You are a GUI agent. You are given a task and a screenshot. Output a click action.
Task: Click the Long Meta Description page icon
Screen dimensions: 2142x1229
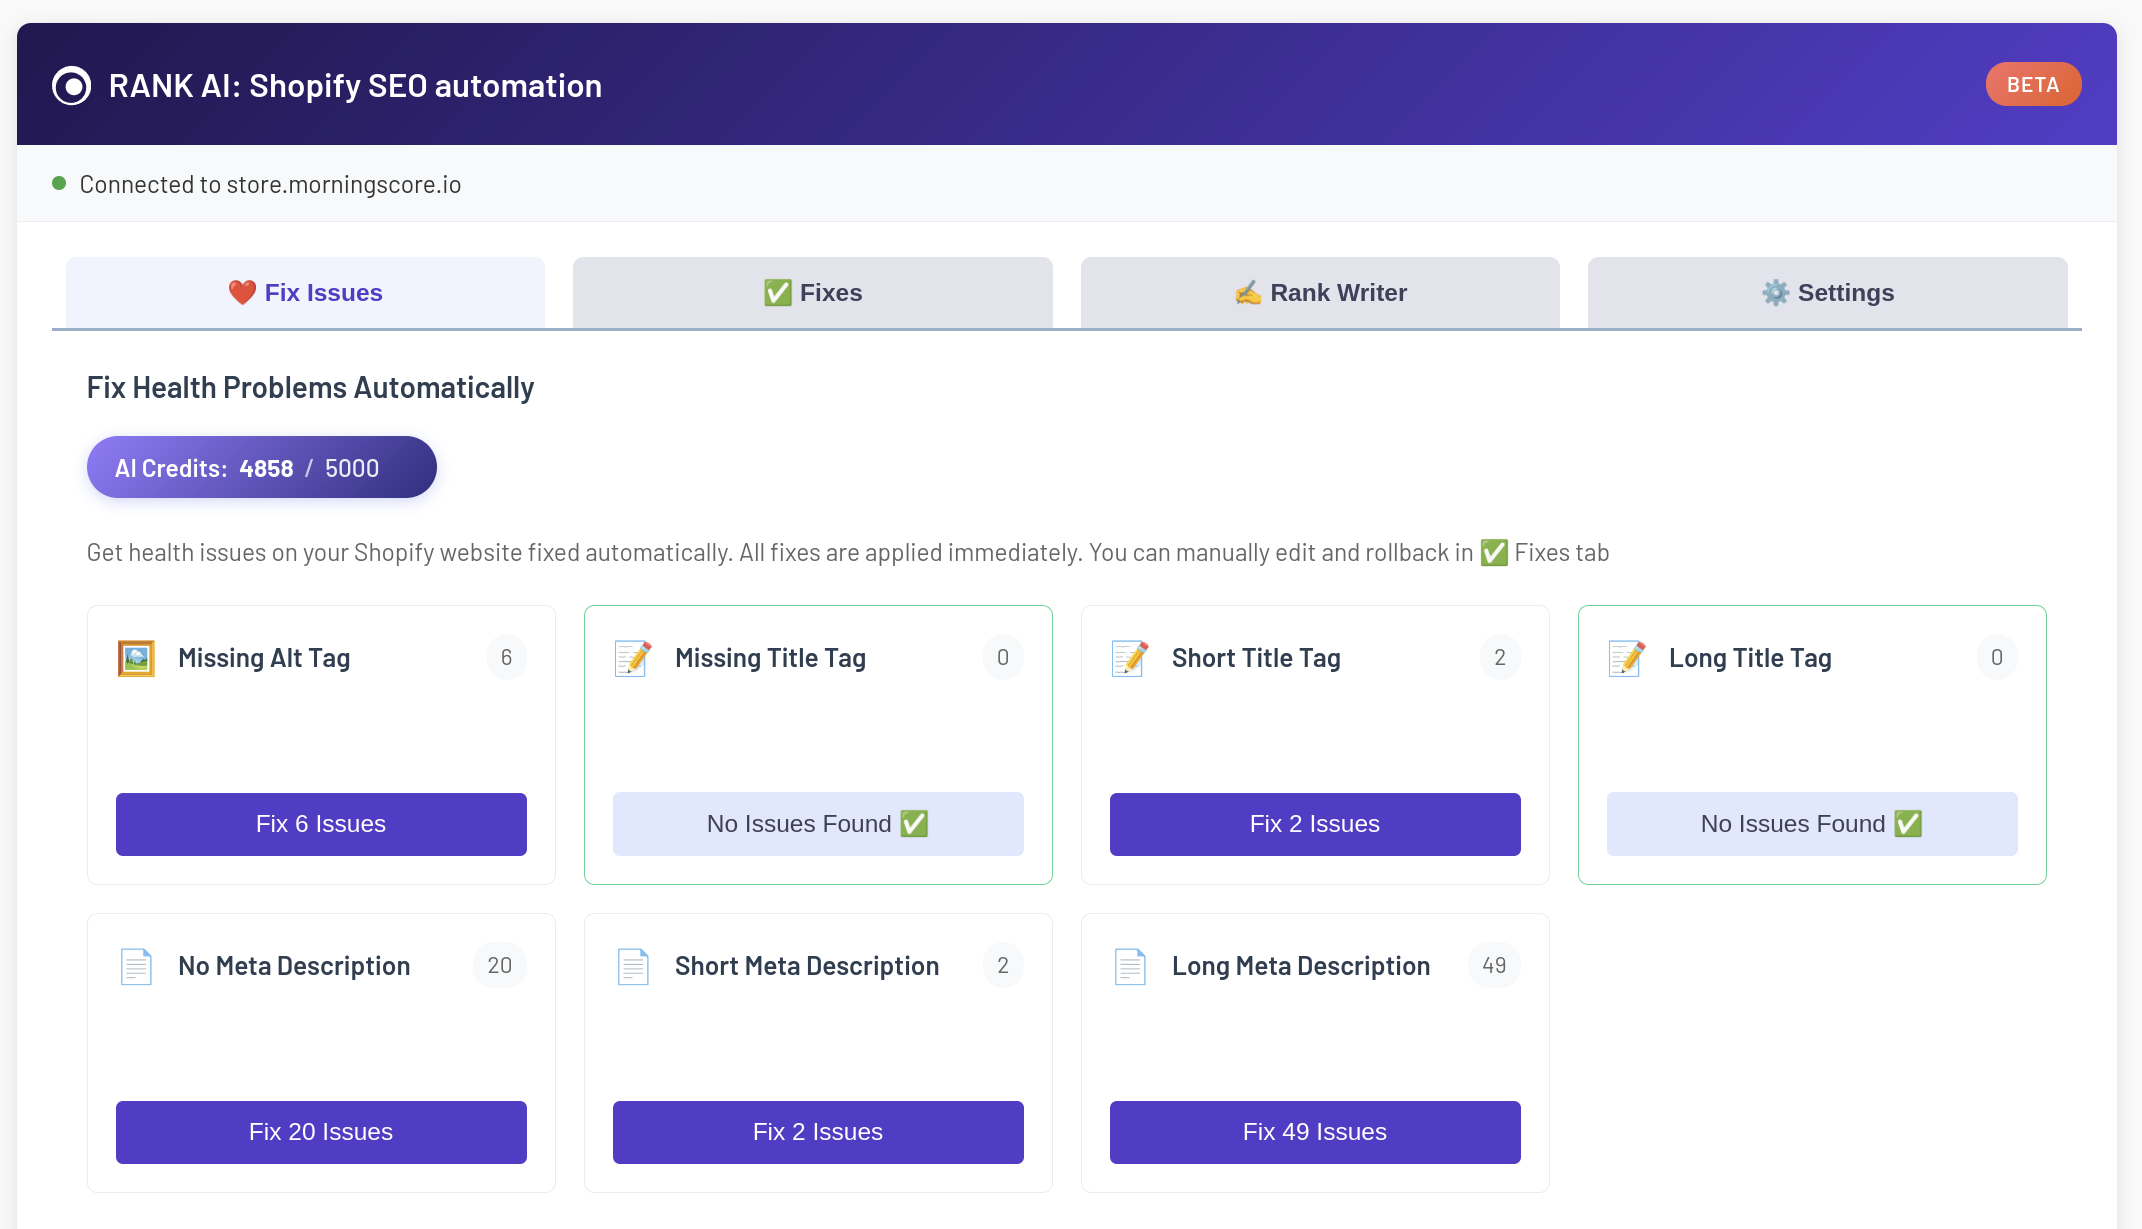[1130, 966]
